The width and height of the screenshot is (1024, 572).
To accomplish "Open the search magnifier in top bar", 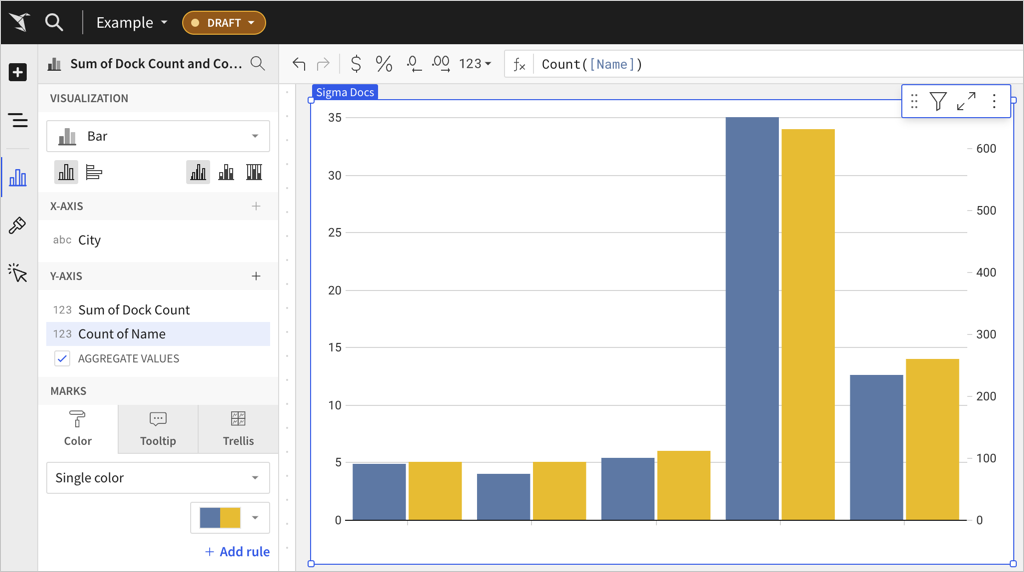I will pyautogui.click(x=54, y=22).
